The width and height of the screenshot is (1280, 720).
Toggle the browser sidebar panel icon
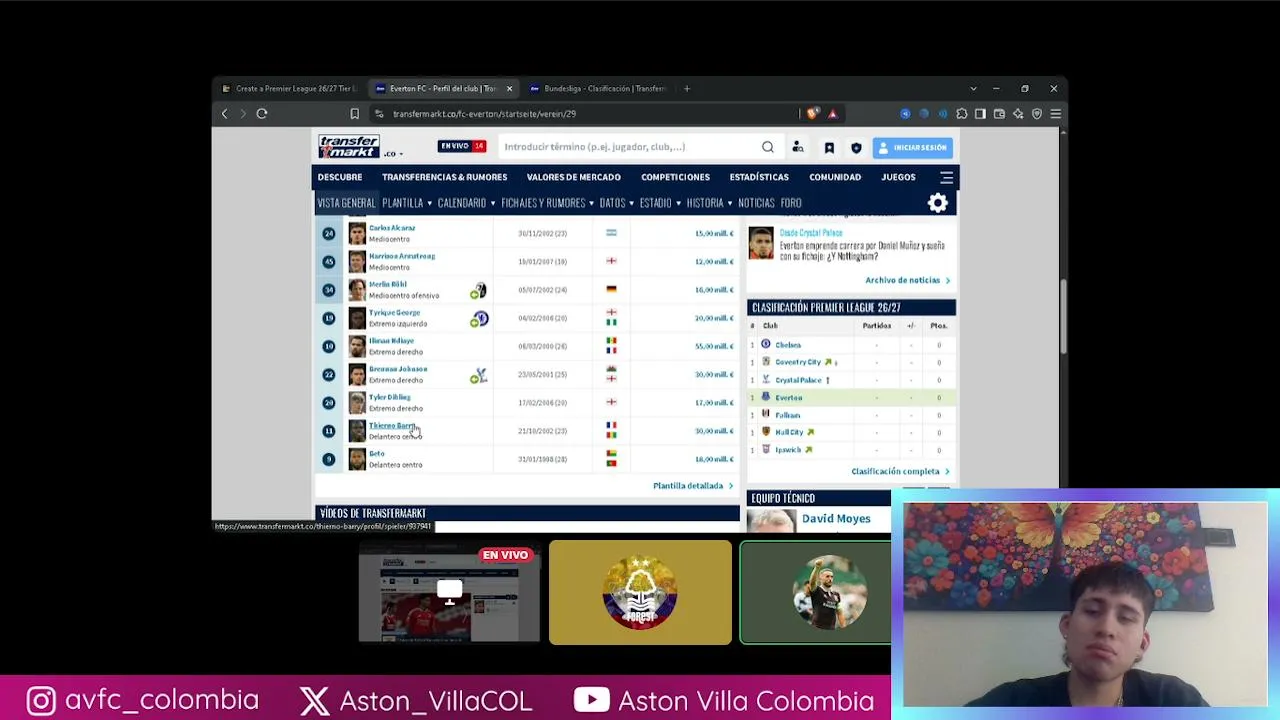(x=980, y=114)
